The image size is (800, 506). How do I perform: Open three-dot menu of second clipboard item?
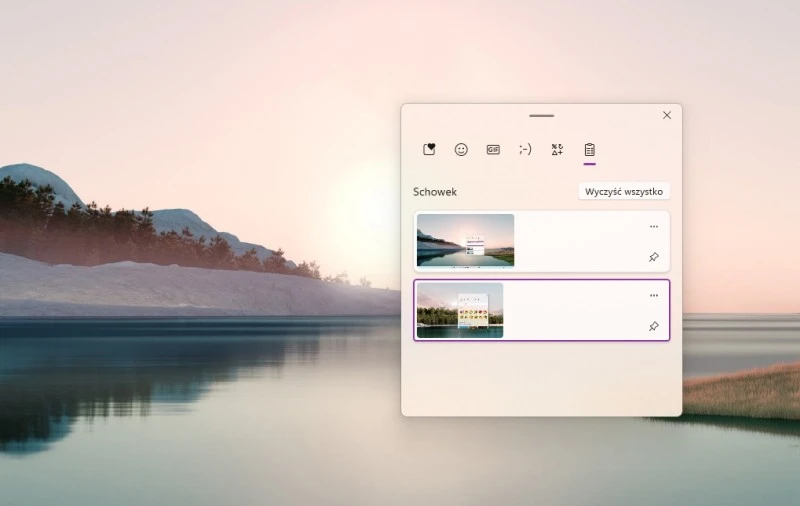[x=653, y=296]
